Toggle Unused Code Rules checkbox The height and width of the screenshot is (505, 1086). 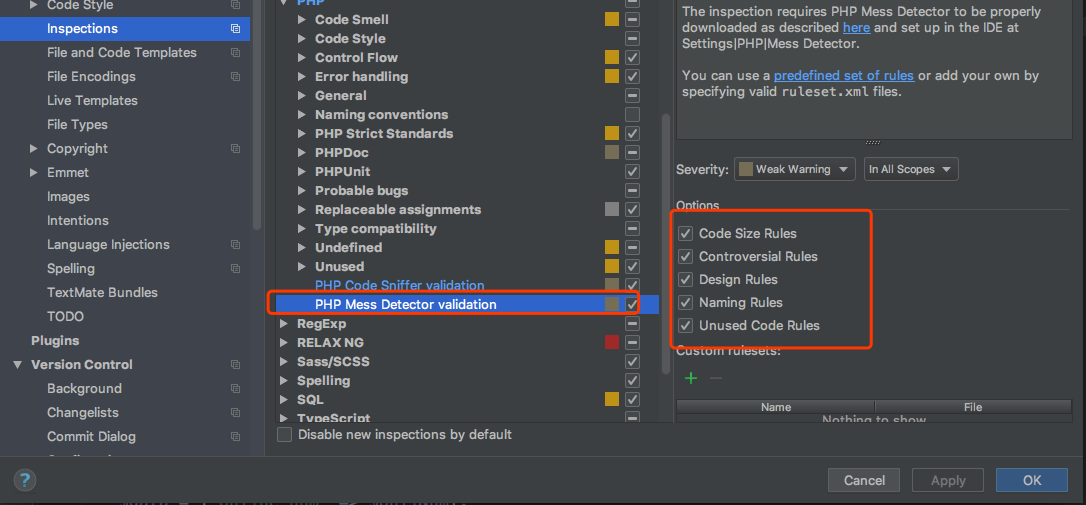click(x=686, y=325)
